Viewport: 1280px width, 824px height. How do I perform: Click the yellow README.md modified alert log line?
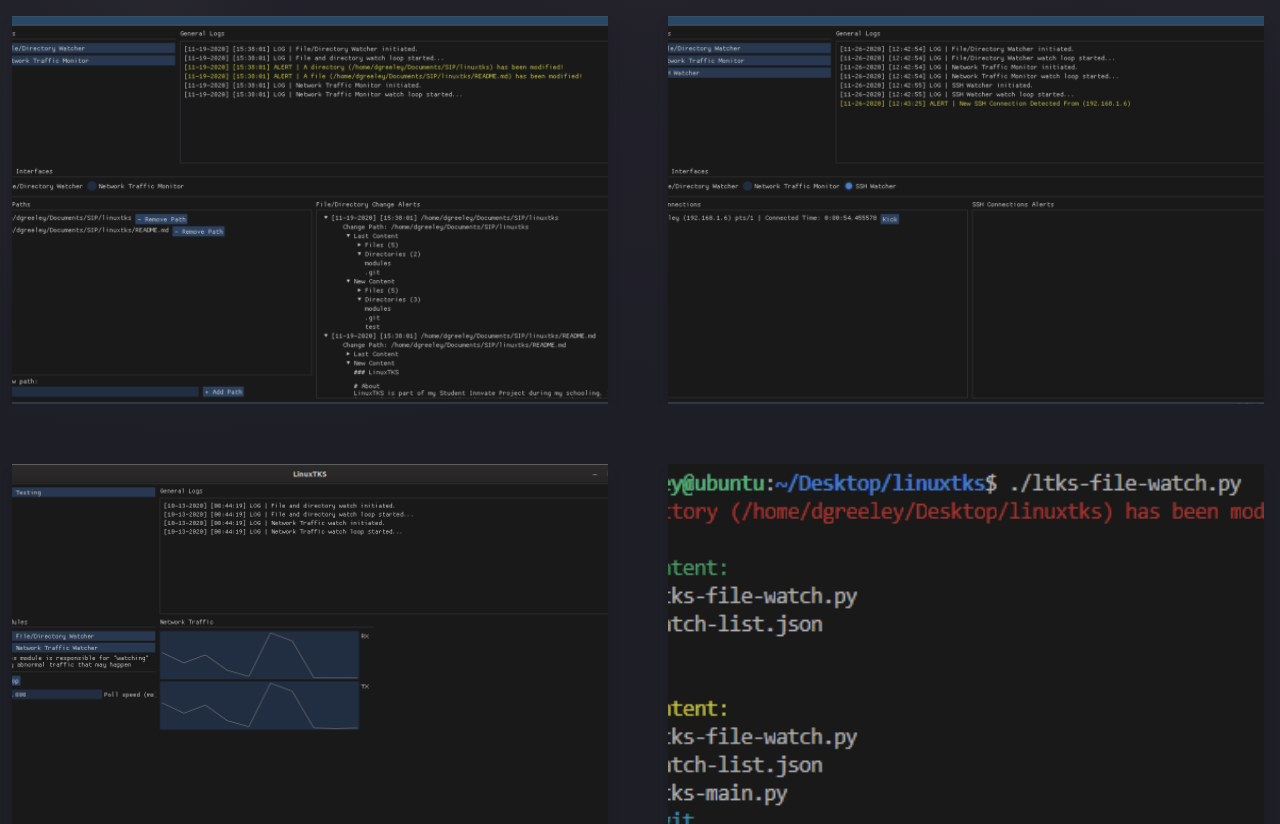coord(383,76)
